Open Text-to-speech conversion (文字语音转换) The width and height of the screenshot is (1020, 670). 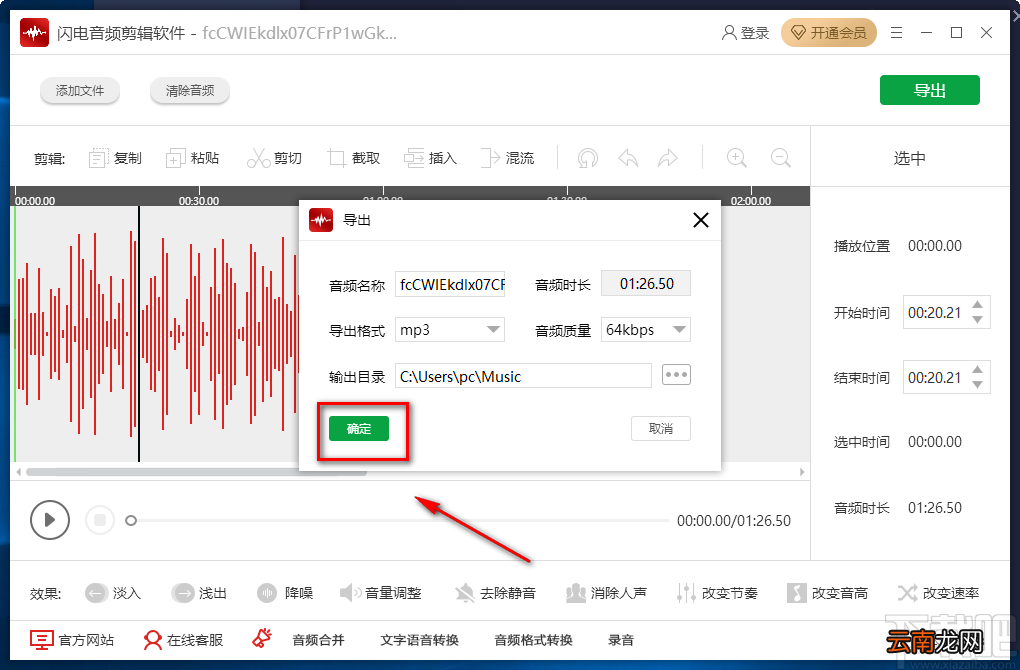(420, 640)
